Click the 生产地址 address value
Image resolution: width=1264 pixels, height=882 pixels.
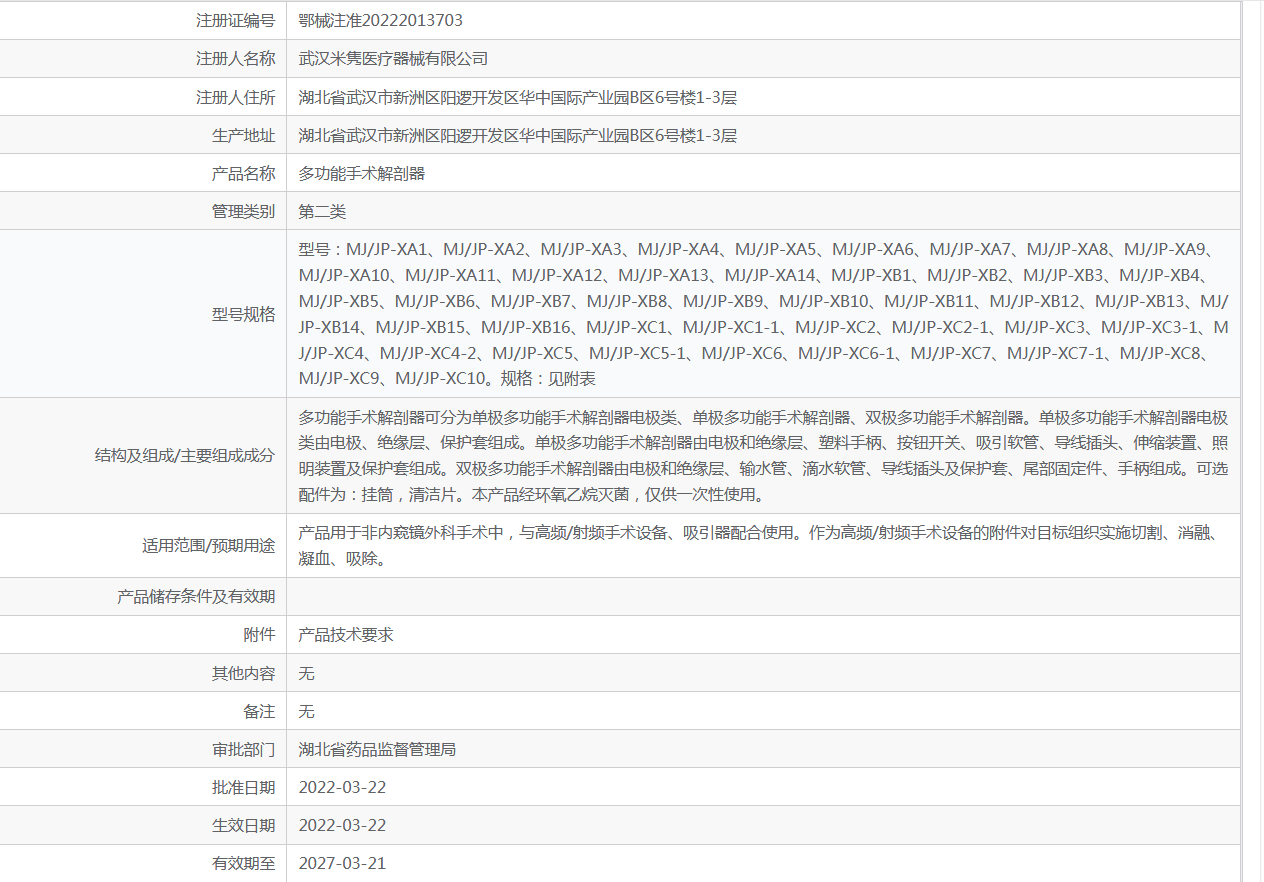tap(518, 135)
